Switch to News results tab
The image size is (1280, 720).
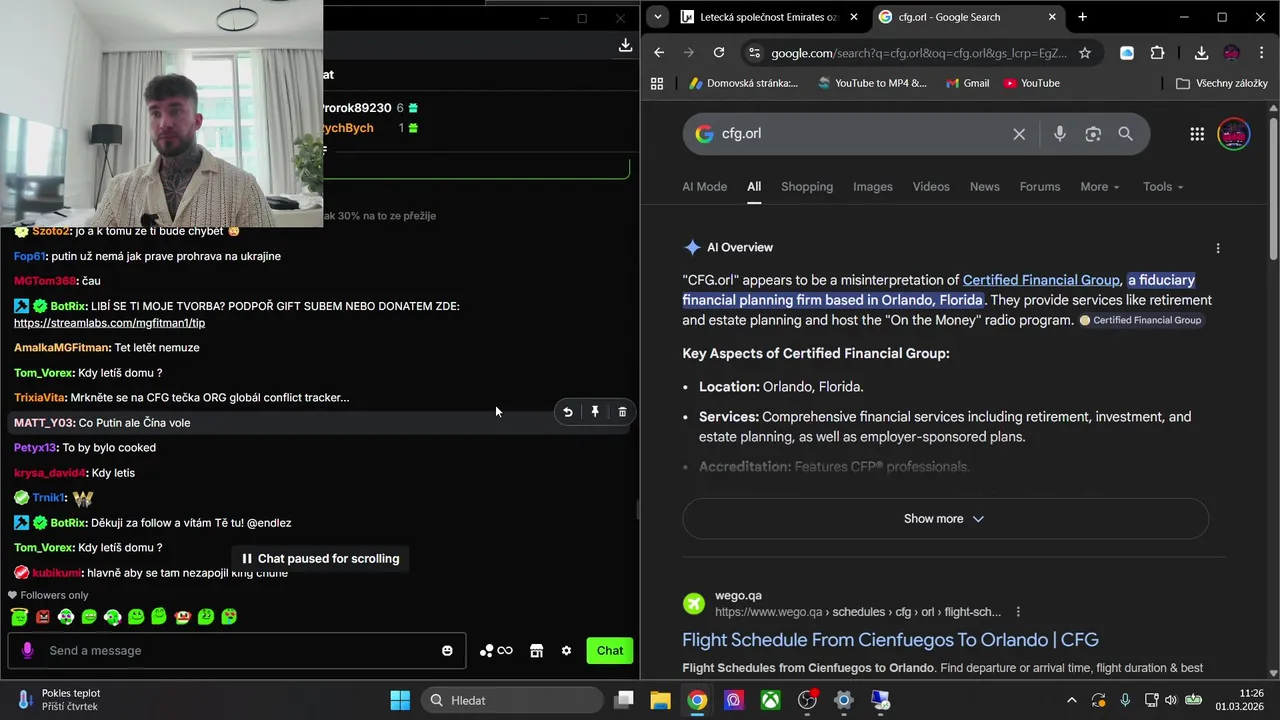985,187
